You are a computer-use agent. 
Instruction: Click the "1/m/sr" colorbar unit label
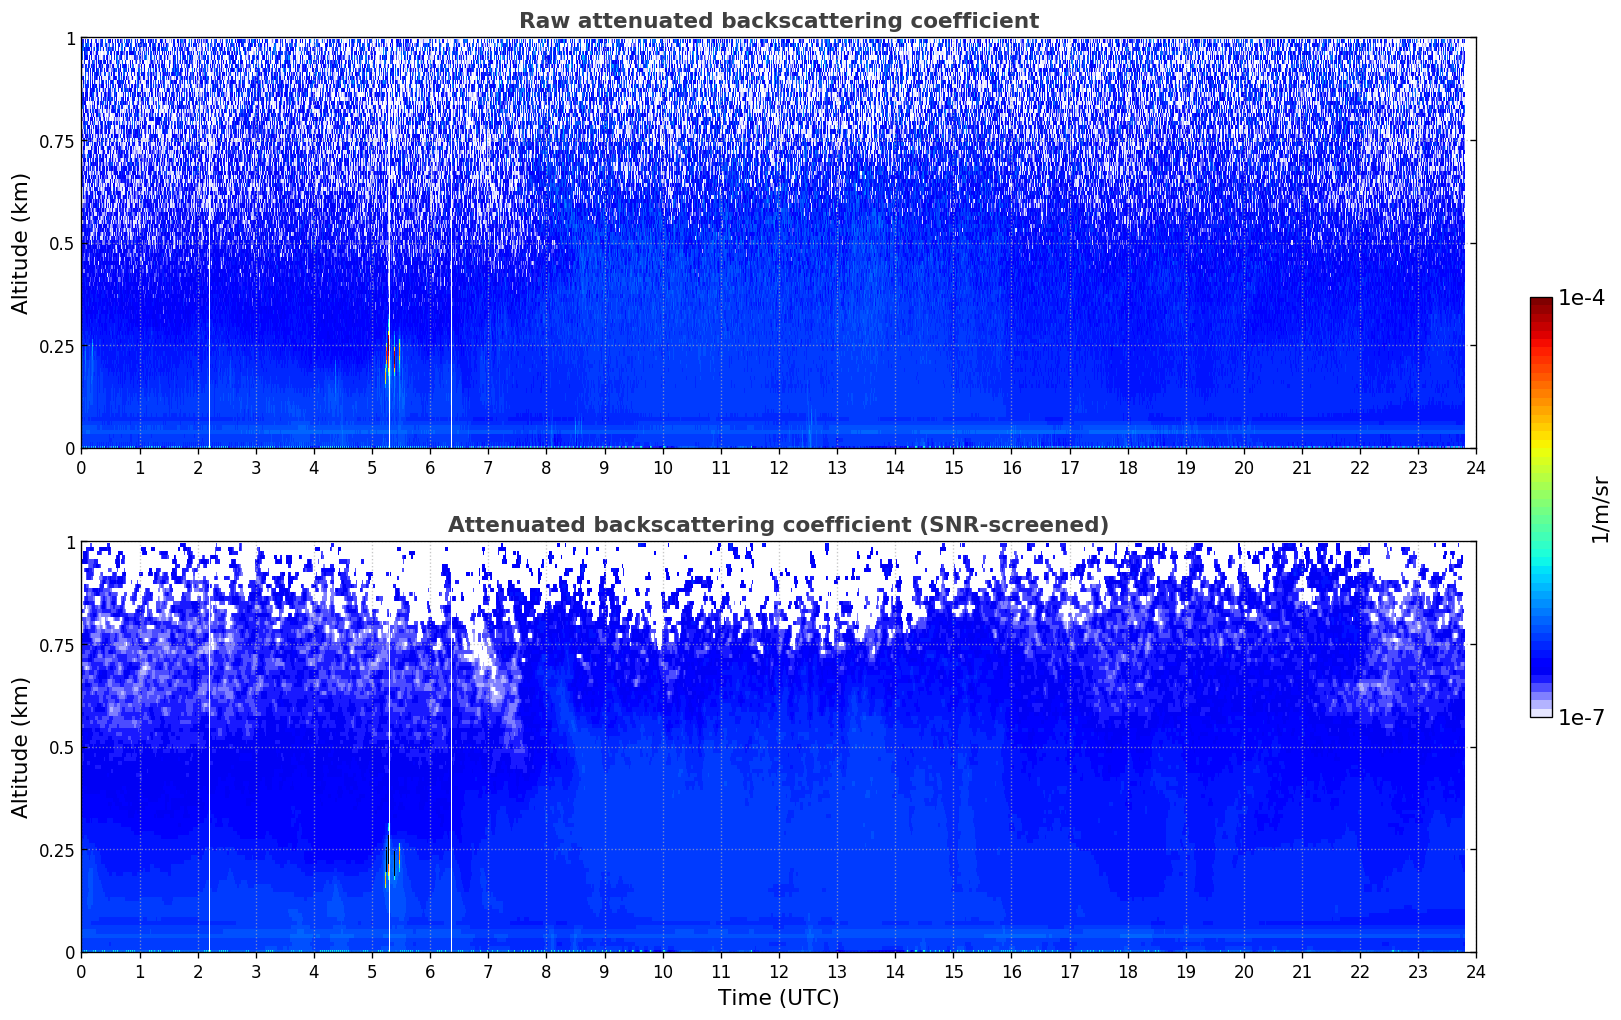pyautogui.click(x=1600, y=508)
